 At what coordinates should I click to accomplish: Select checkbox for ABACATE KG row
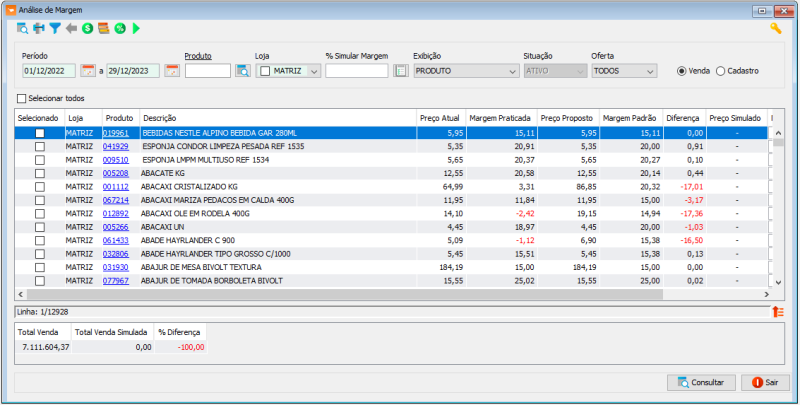tap(39, 173)
